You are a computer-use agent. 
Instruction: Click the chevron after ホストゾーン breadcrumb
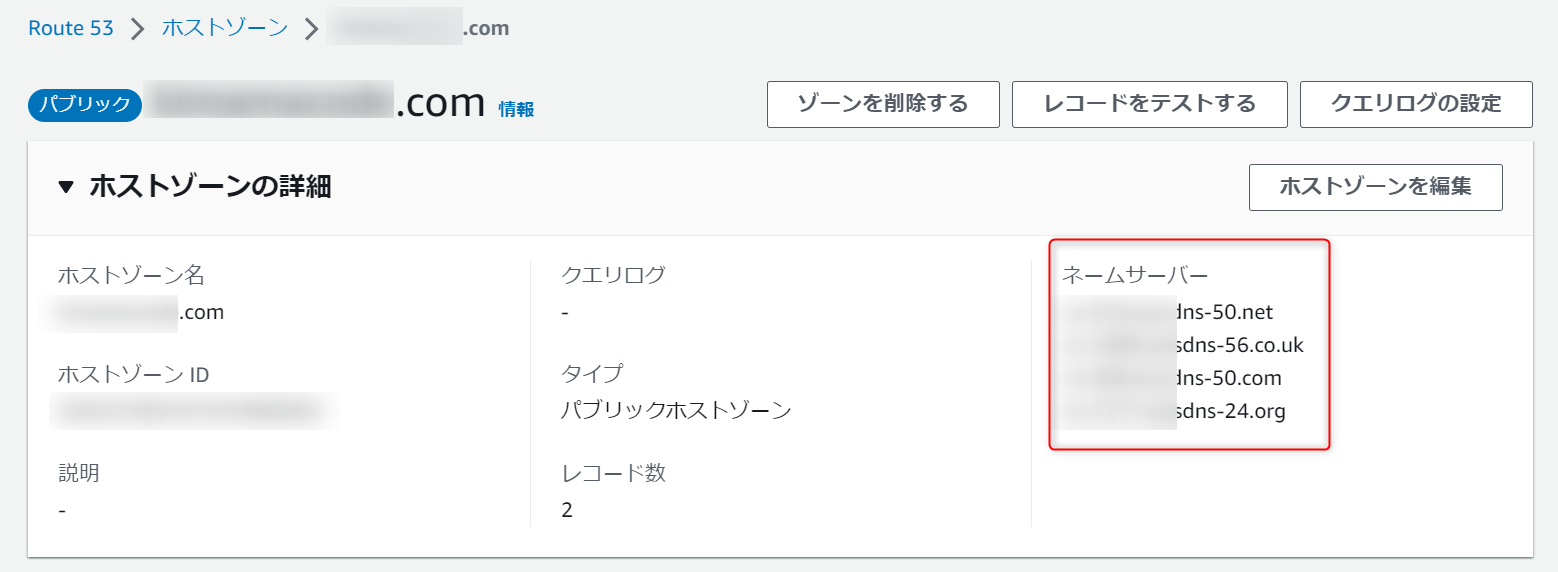[311, 28]
